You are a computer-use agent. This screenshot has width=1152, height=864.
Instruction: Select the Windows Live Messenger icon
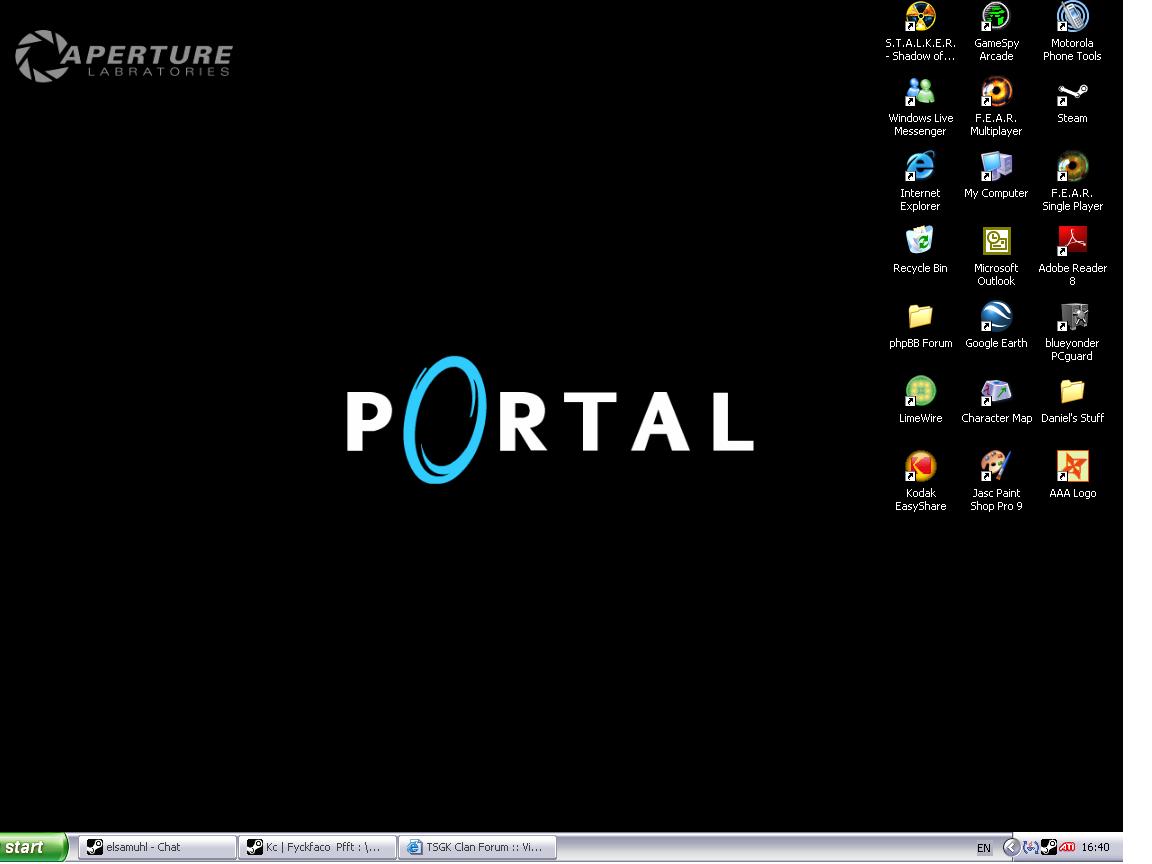pyautogui.click(x=920, y=94)
